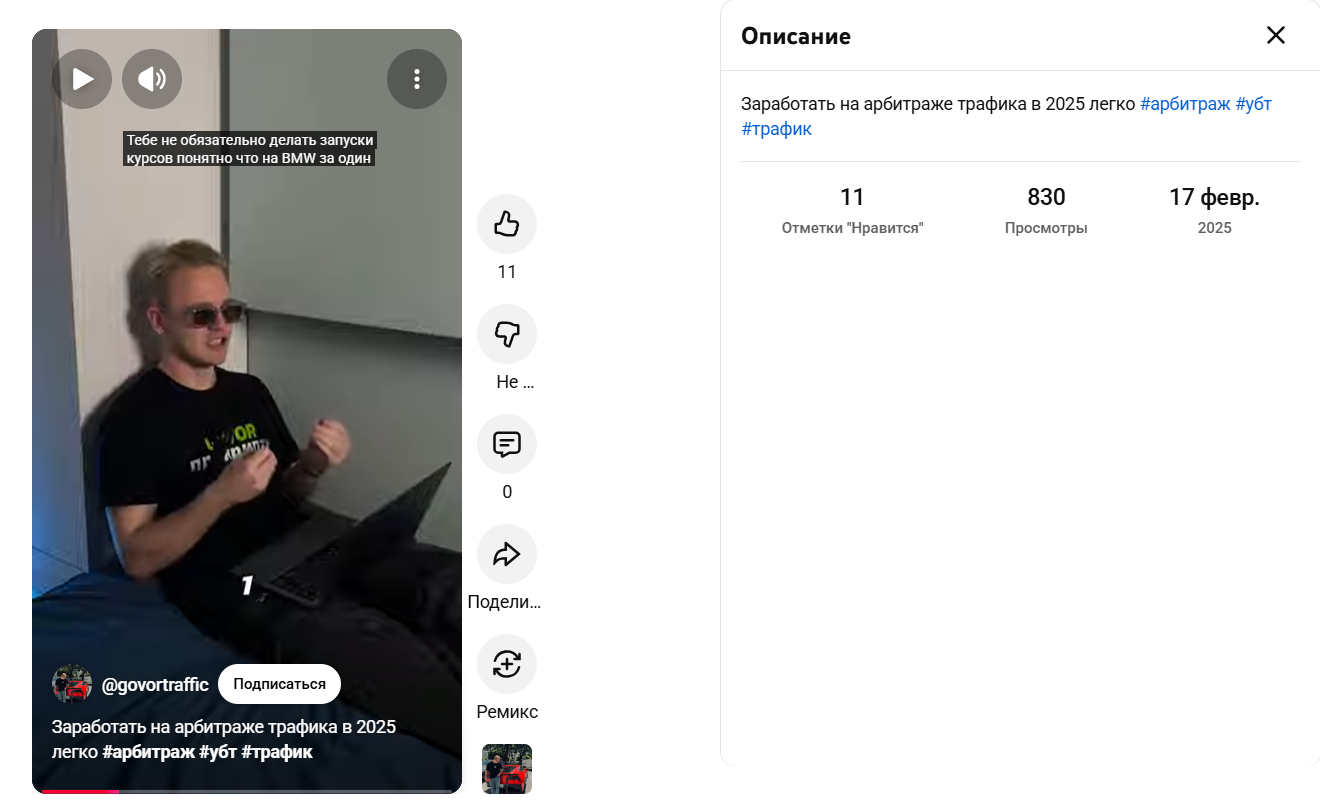
Task: Subscribe using the Подписаться button
Action: 279,684
